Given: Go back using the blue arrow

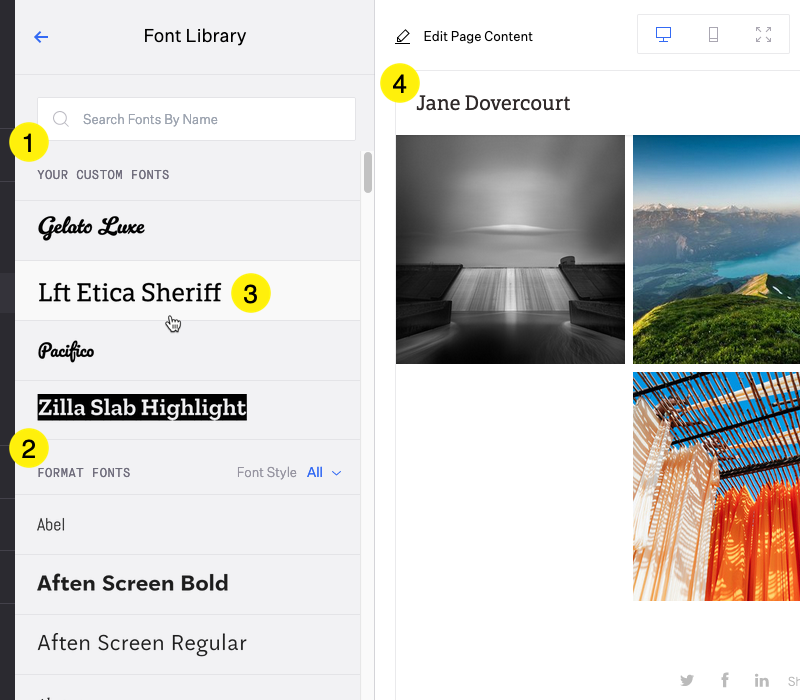Looking at the screenshot, I should tap(41, 37).
